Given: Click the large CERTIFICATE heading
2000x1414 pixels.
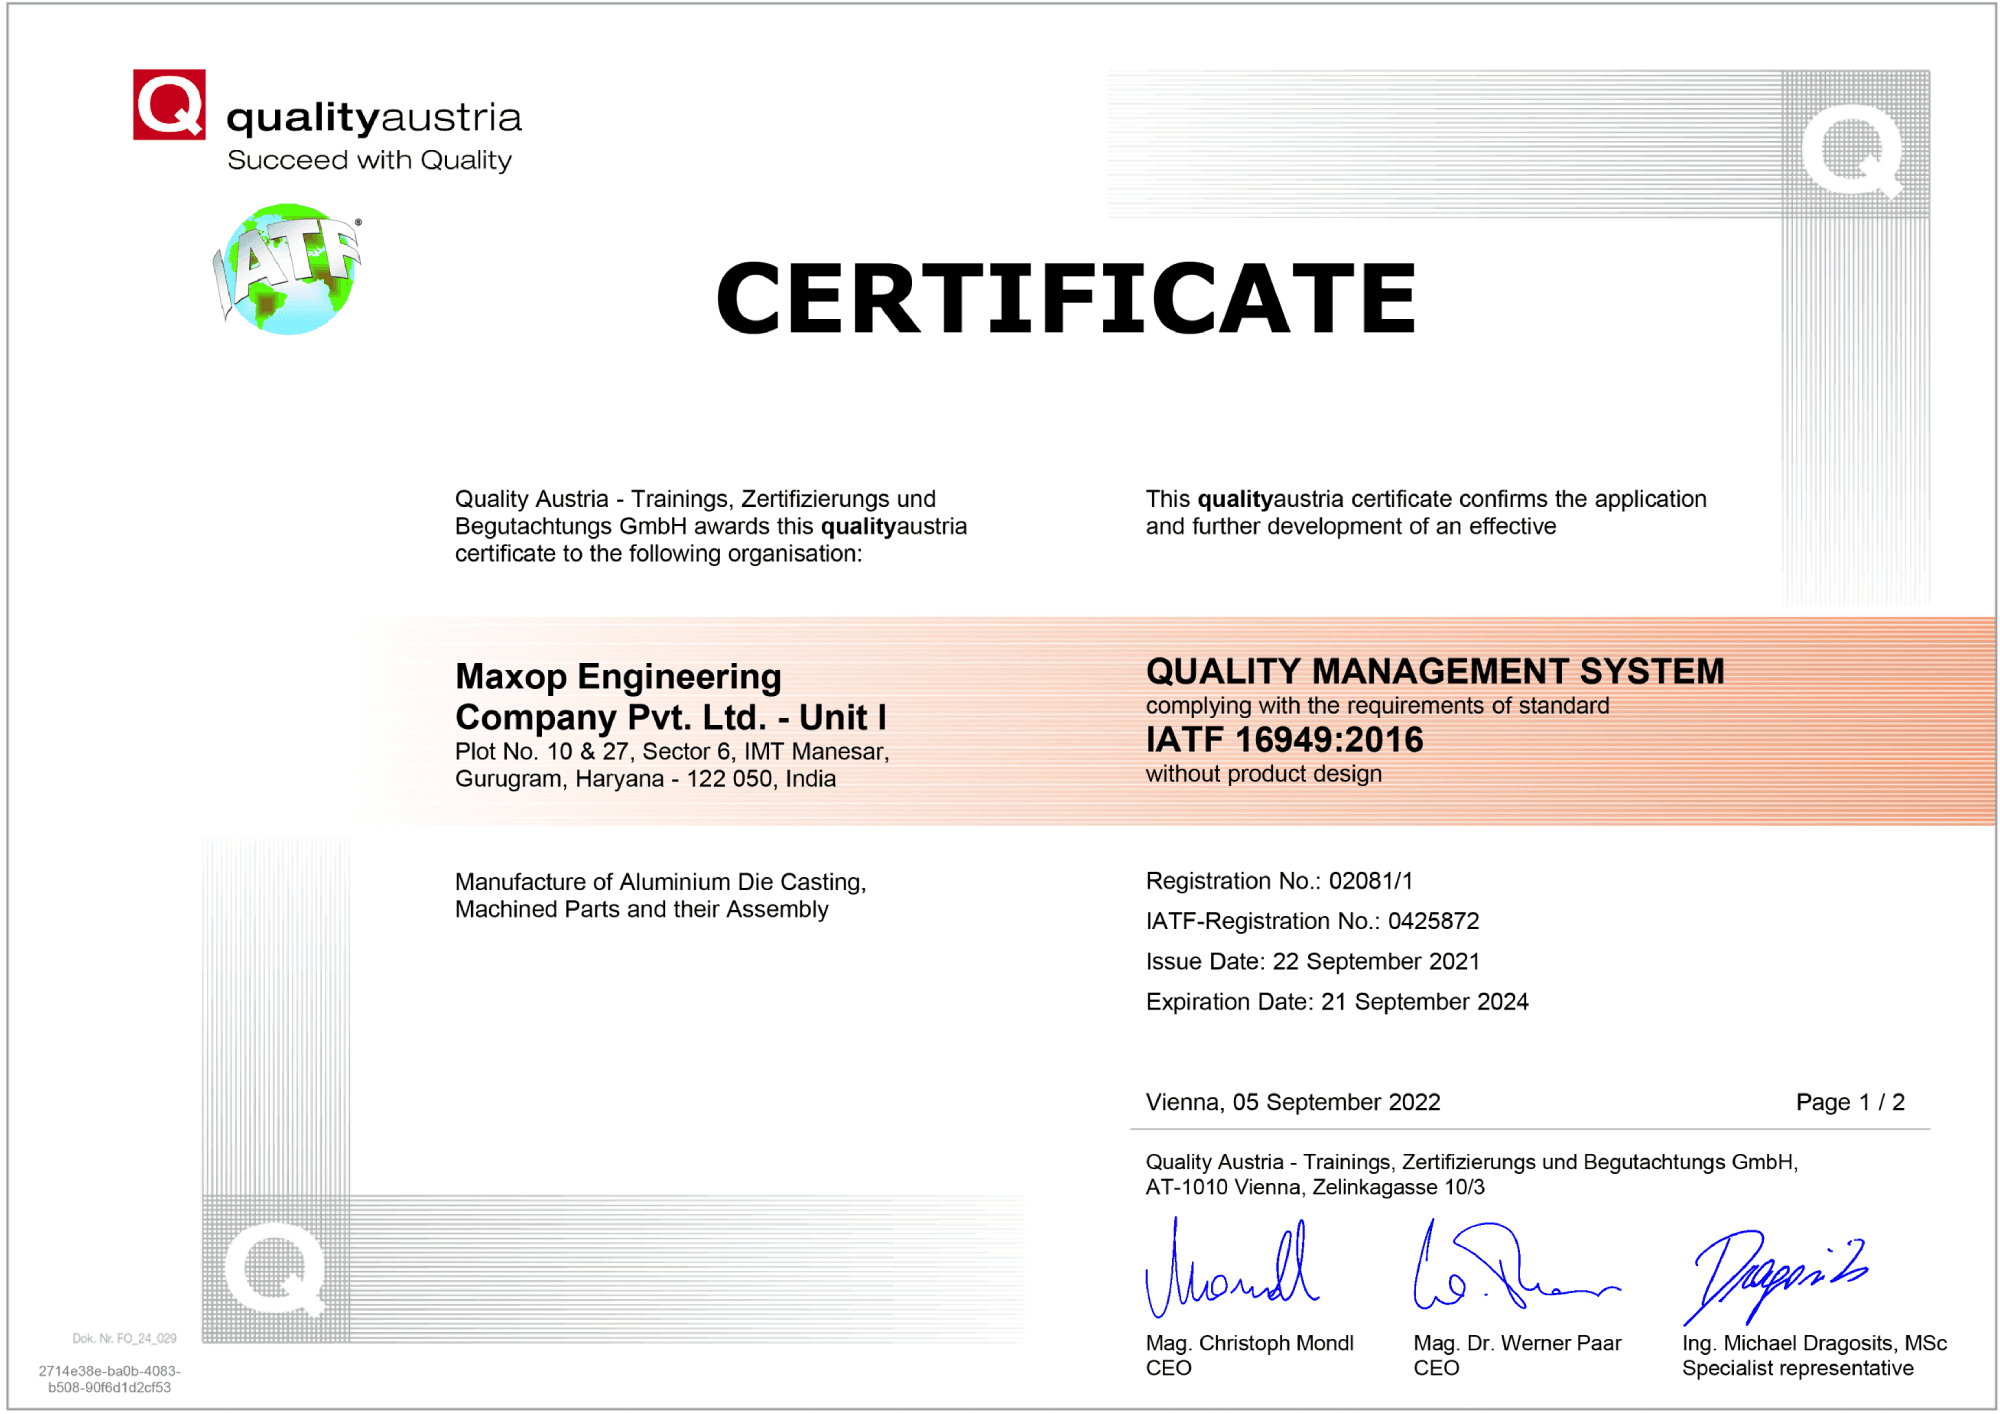Looking at the screenshot, I should pyautogui.click(x=1066, y=298).
